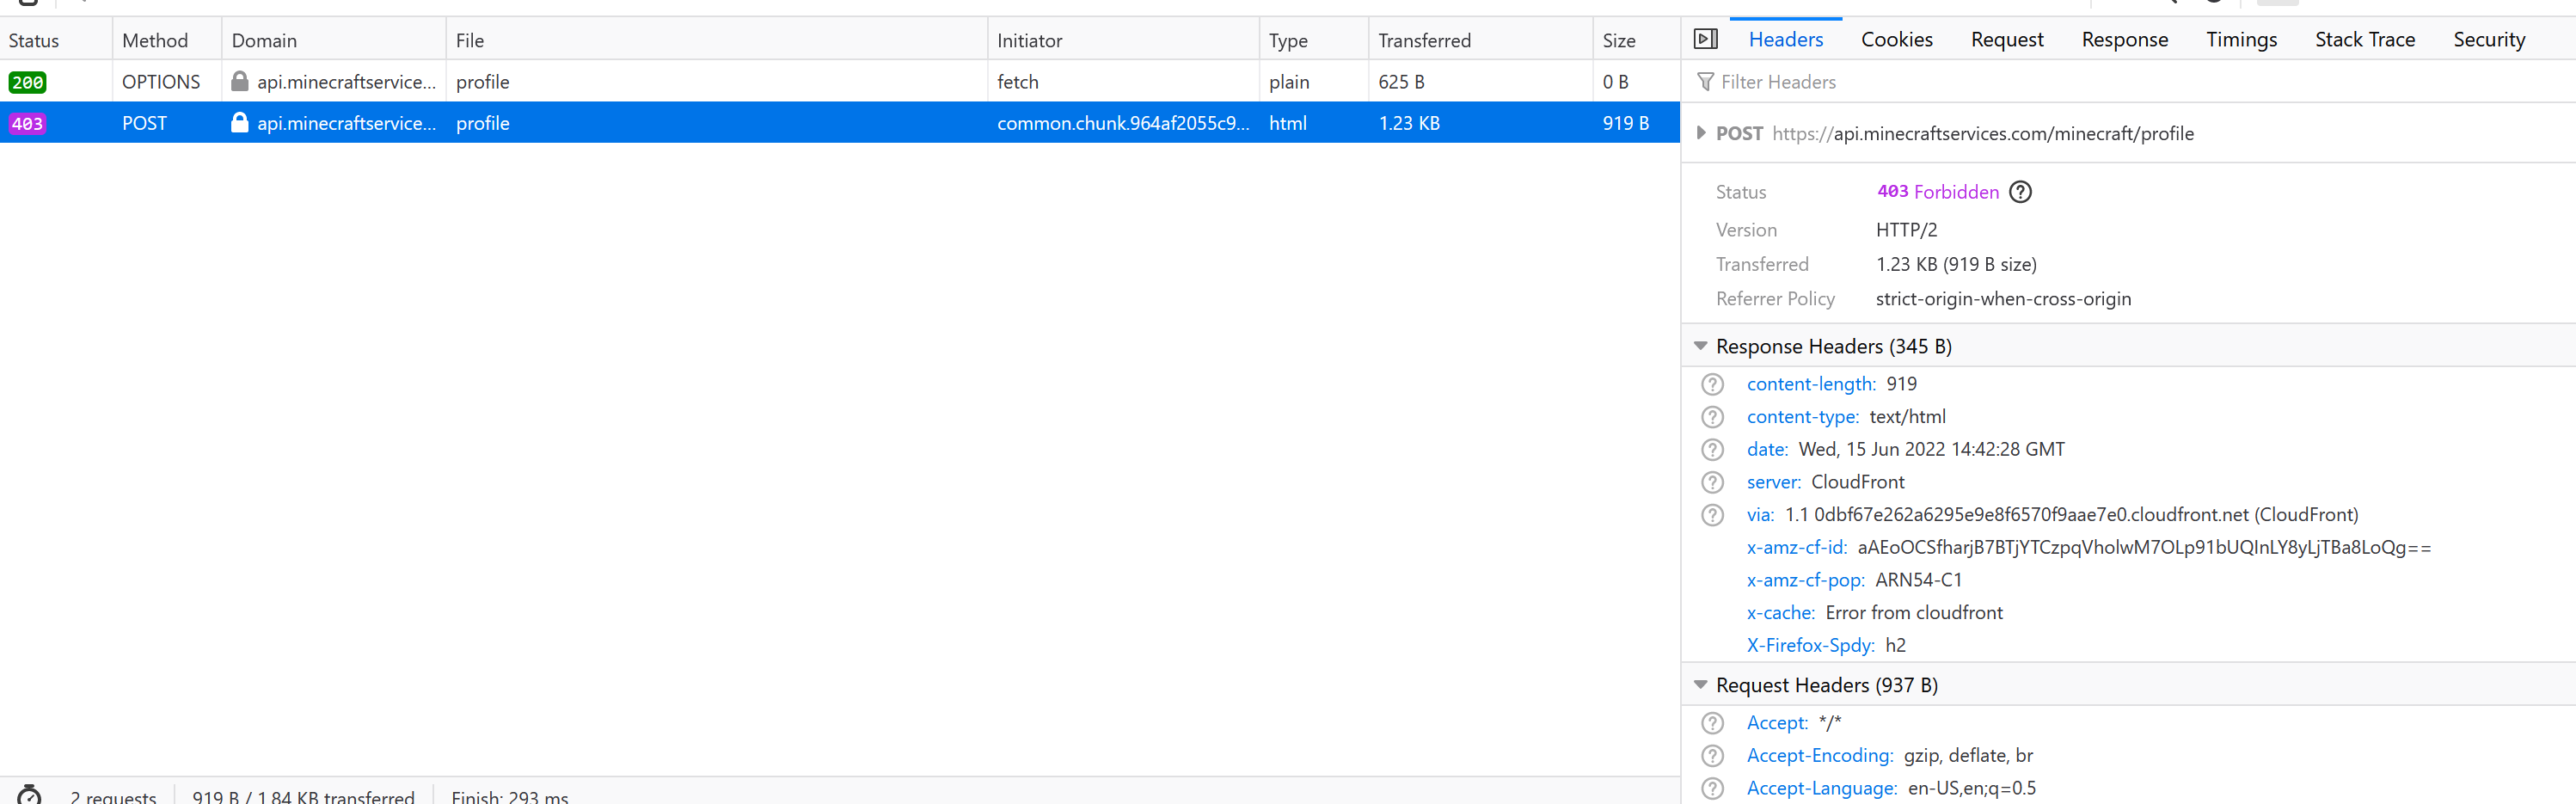Click the 403 Forbidden status text
2576x804 pixels.
coord(1938,192)
